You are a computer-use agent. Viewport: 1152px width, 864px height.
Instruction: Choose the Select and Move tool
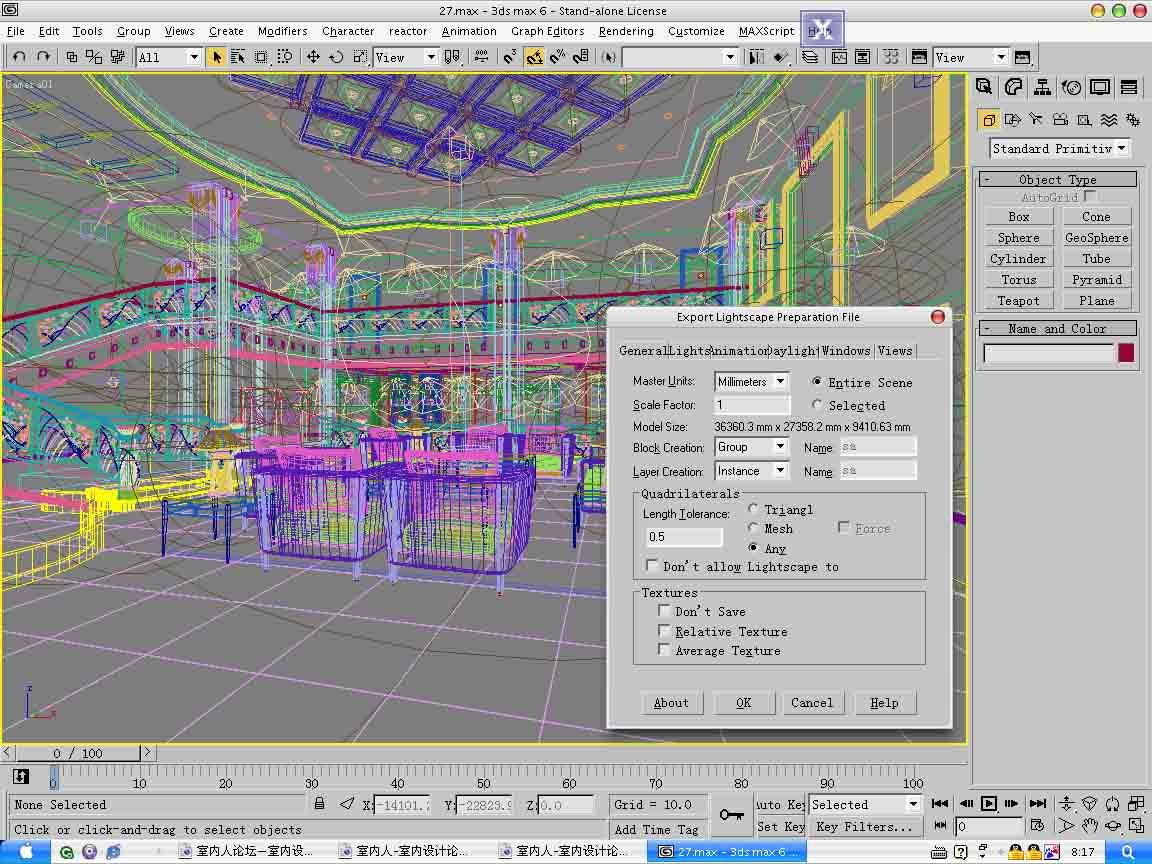point(313,57)
